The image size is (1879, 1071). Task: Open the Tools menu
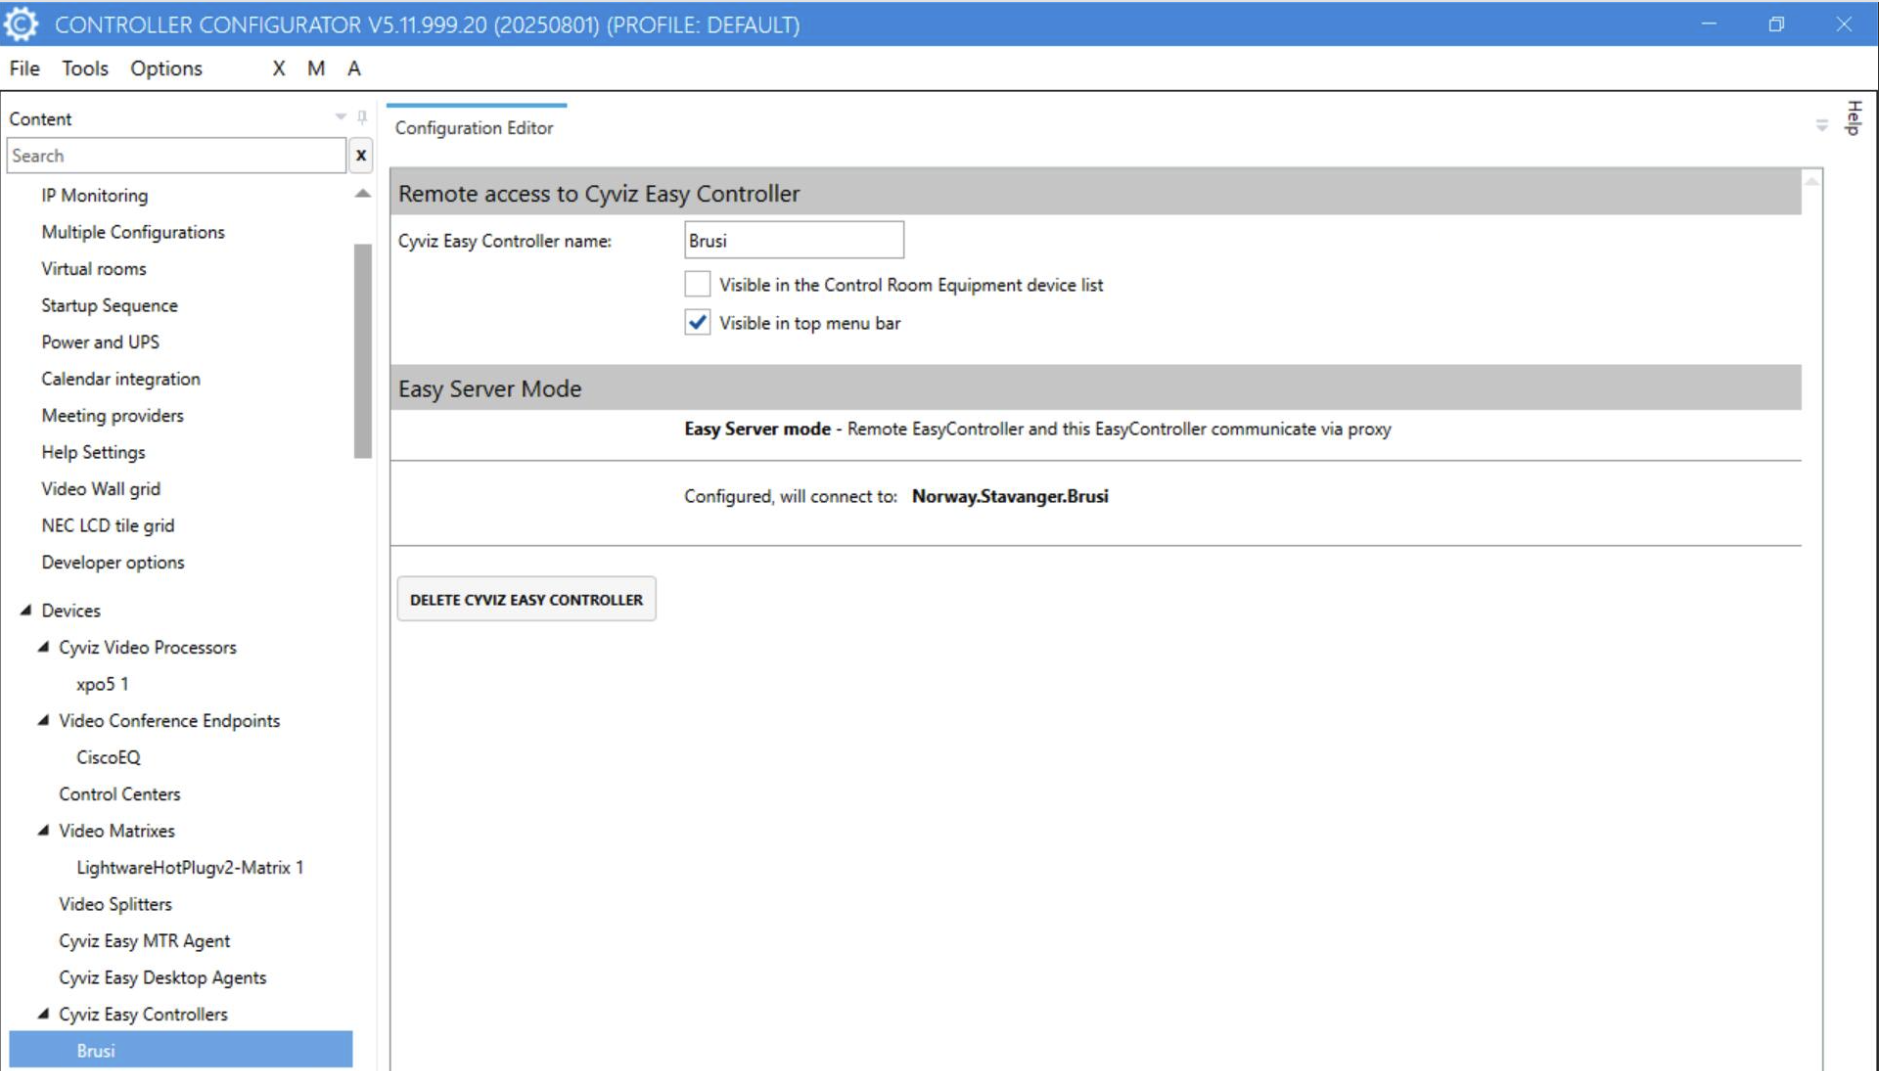point(84,68)
